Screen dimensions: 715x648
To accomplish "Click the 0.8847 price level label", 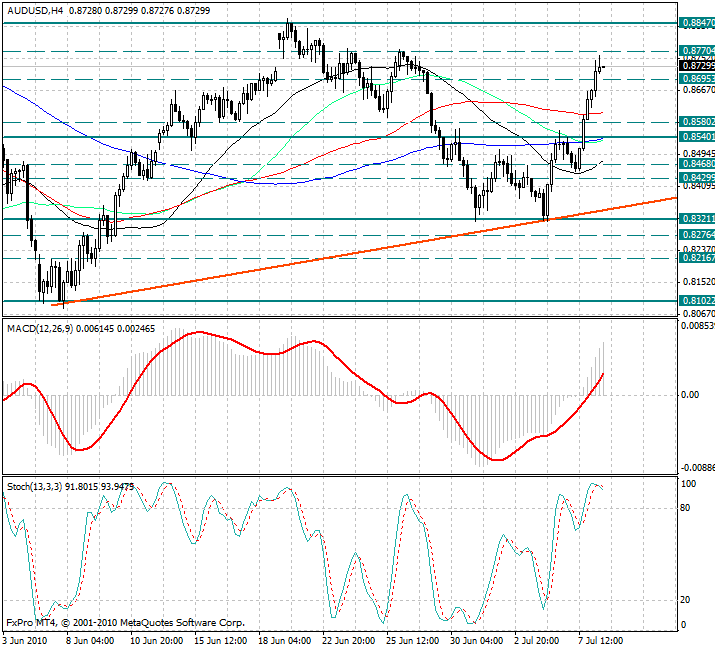I will pyautogui.click(x=697, y=23).
